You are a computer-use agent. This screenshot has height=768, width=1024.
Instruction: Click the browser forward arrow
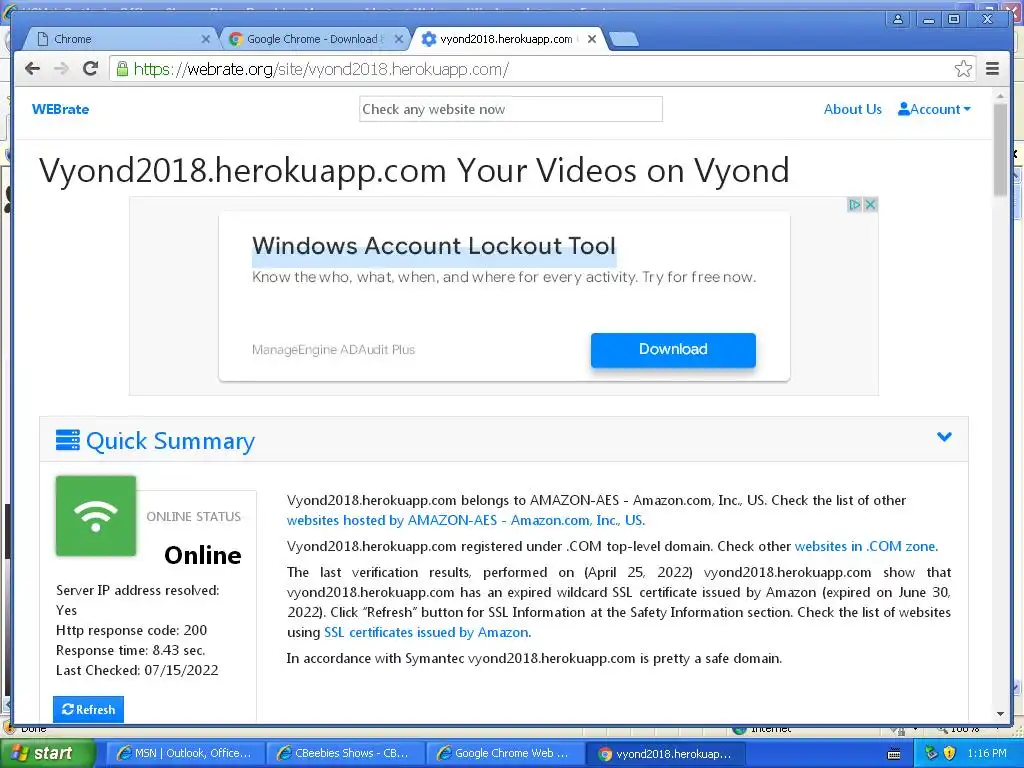pyautogui.click(x=61, y=69)
